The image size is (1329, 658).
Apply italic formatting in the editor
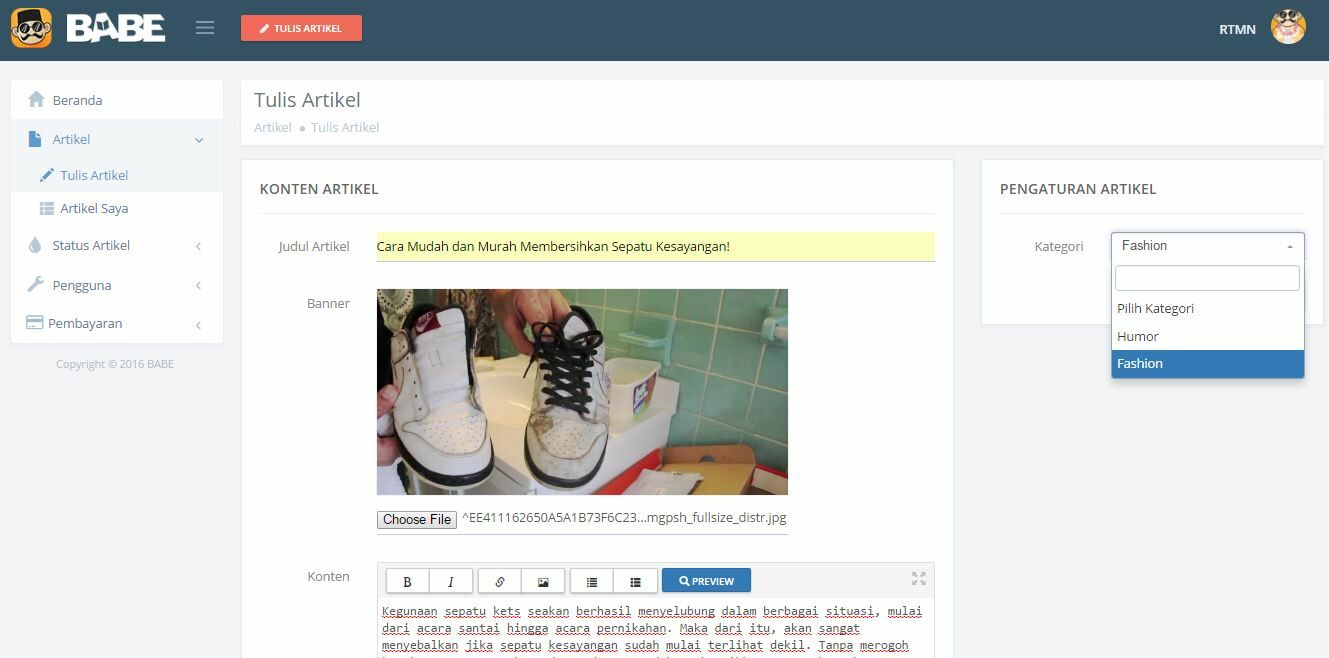tap(451, 581)
